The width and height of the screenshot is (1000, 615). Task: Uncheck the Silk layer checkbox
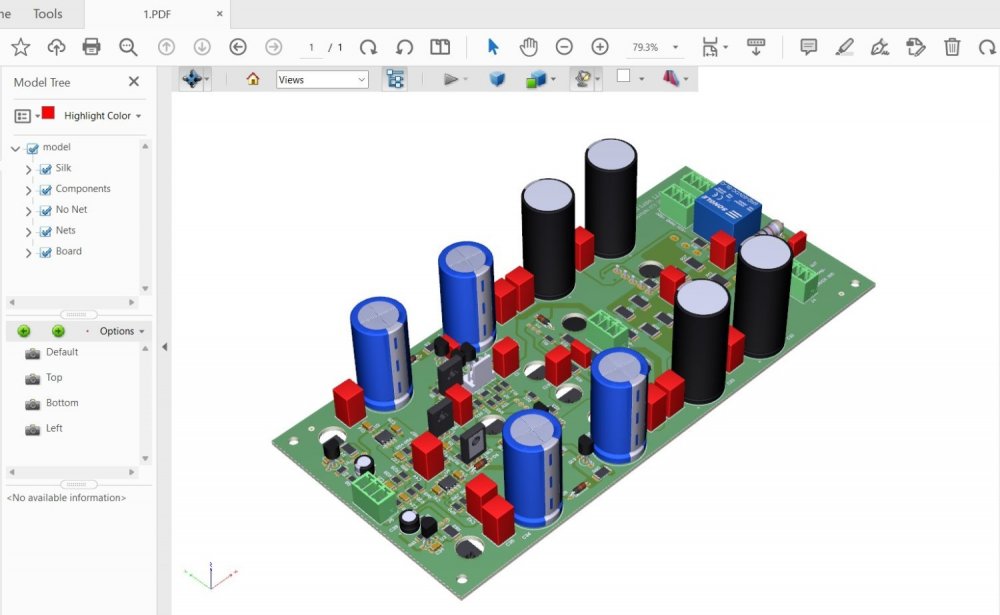45,169
